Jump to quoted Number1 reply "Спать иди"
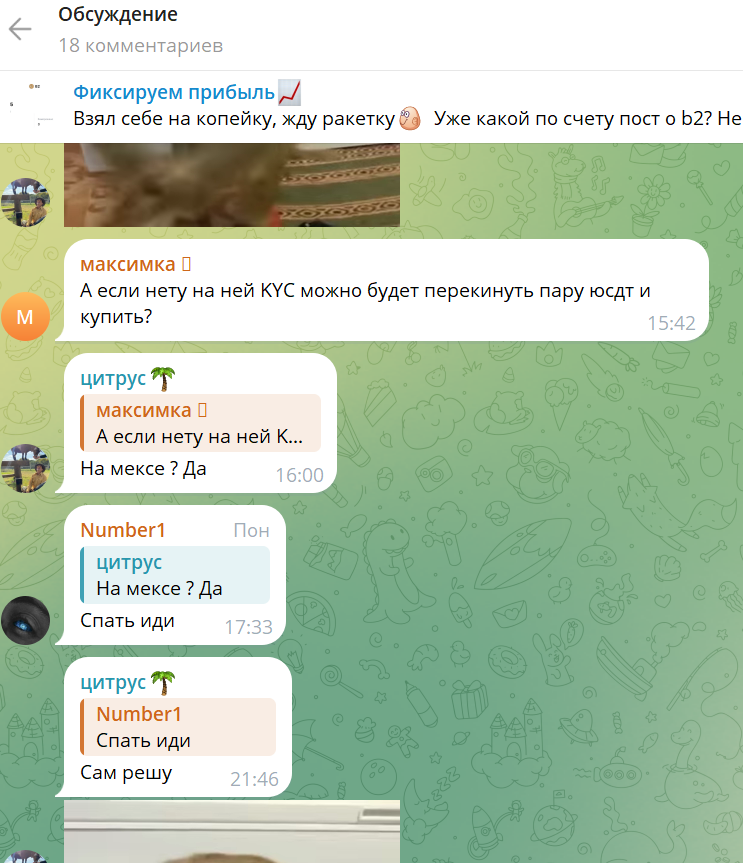 (178, 727)
